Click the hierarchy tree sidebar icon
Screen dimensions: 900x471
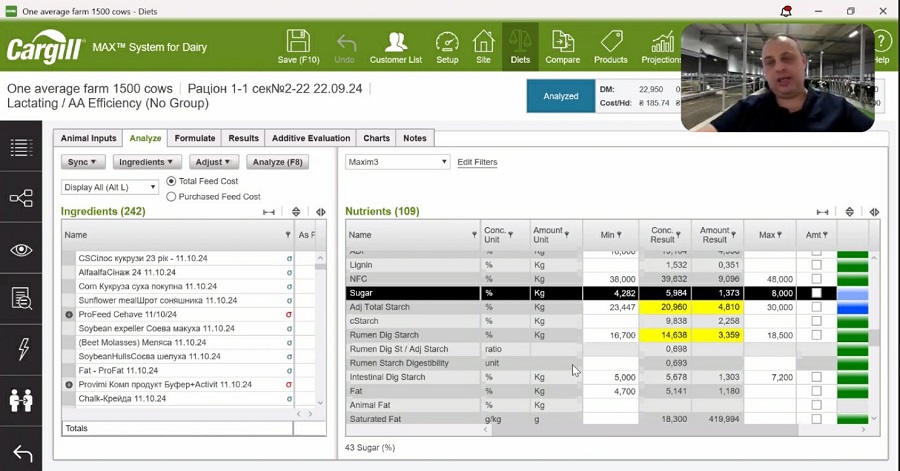point(21,198)
